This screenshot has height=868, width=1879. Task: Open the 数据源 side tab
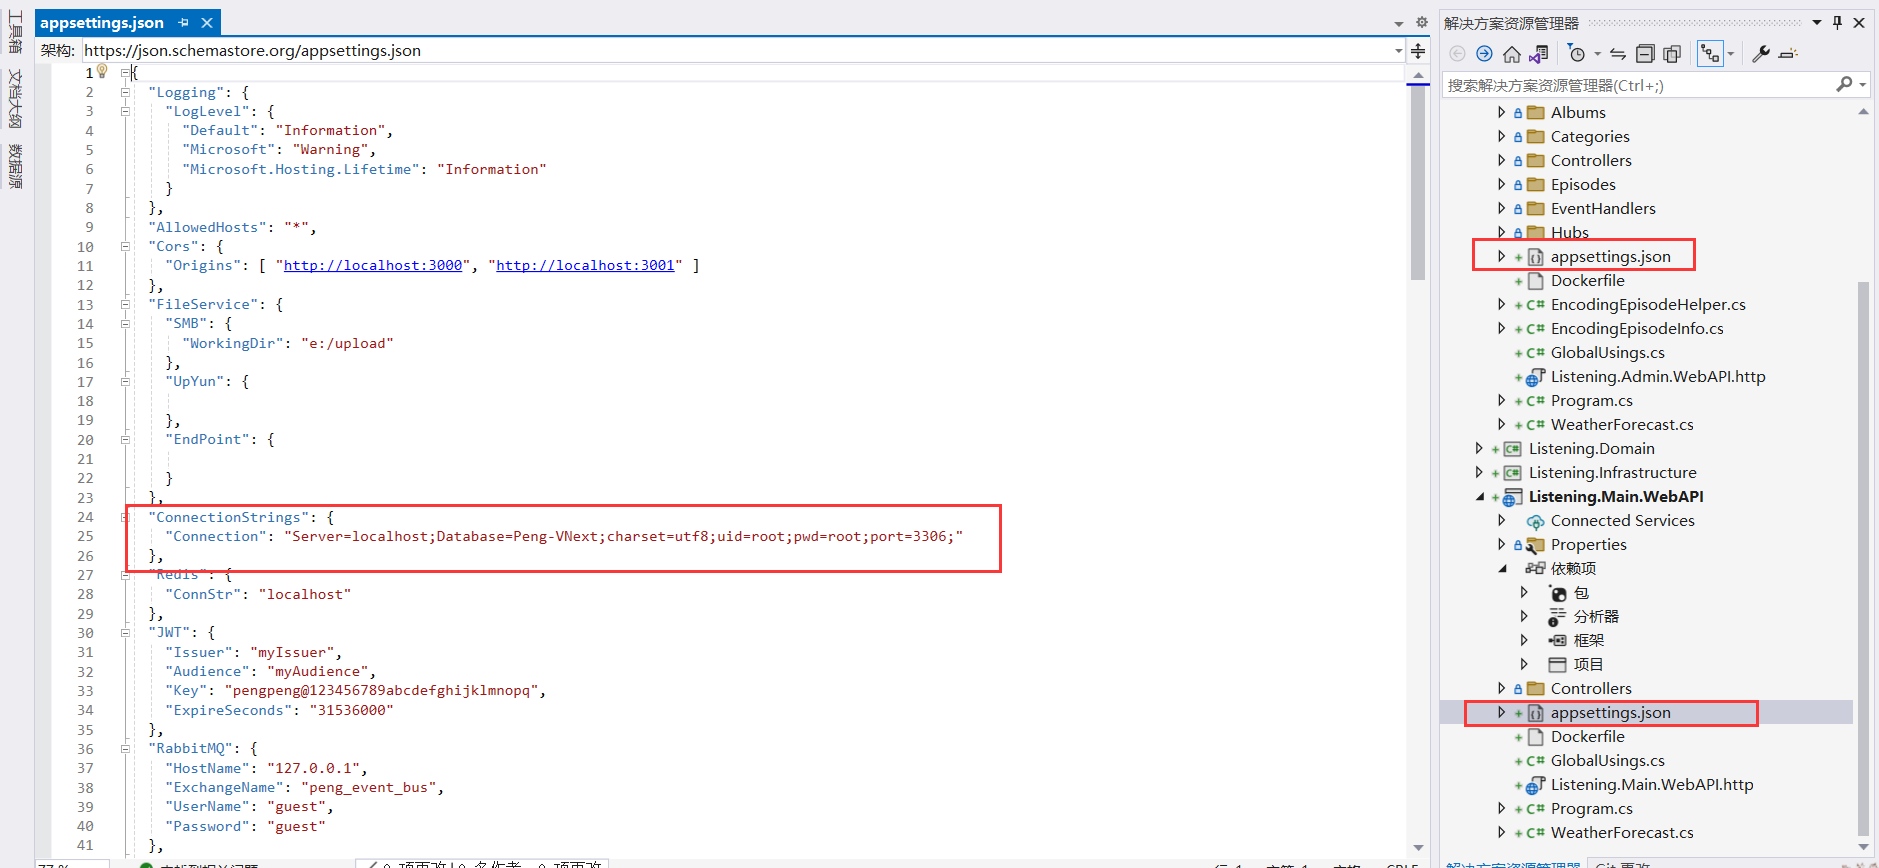tap(14, 165)
